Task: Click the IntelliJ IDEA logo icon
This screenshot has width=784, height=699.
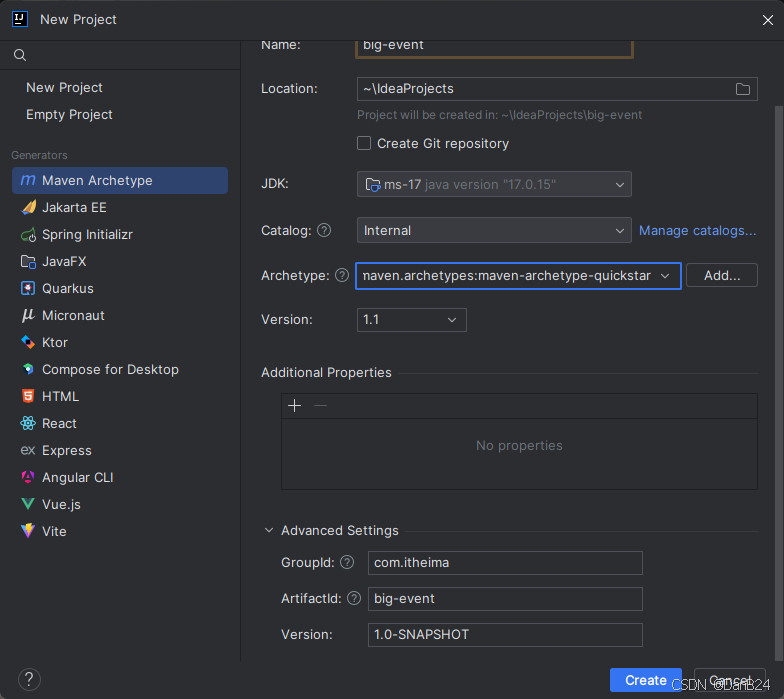Action: [x=20, y=19]
